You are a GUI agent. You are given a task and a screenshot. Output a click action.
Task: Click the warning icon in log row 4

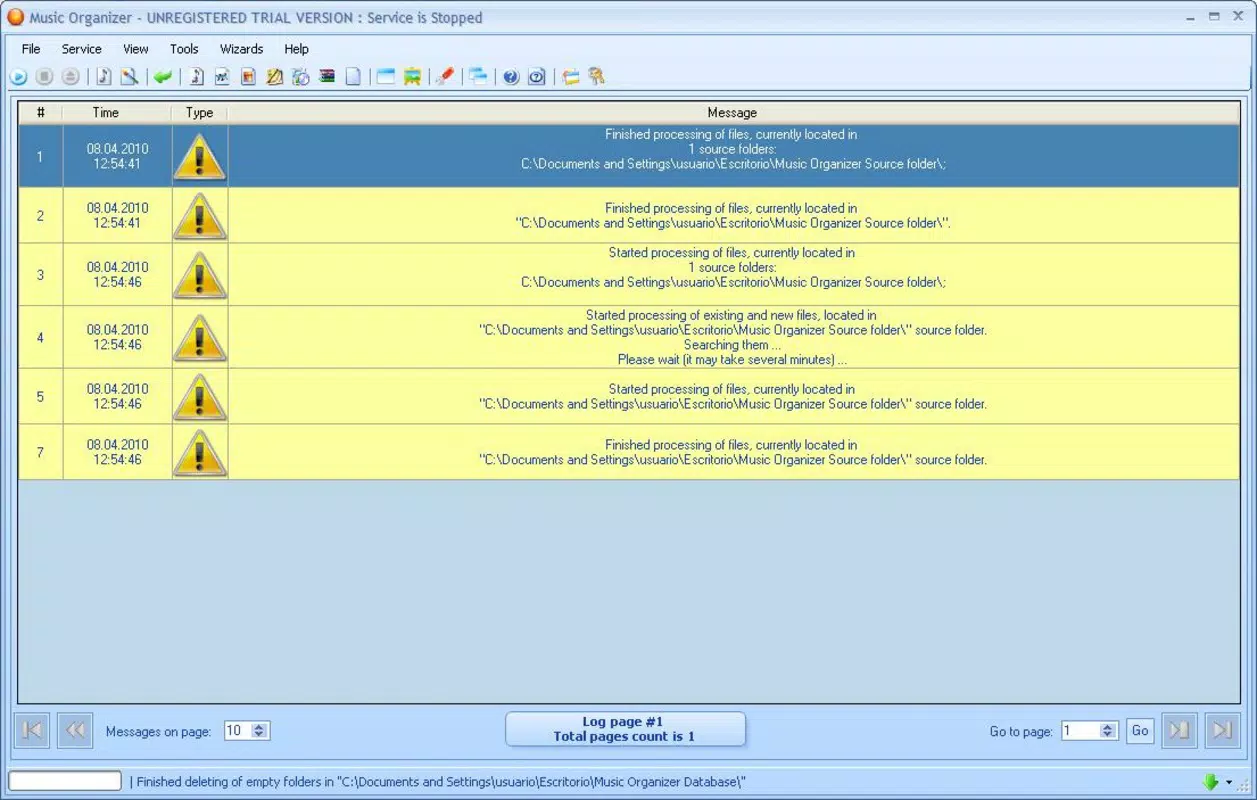(200, 338)
